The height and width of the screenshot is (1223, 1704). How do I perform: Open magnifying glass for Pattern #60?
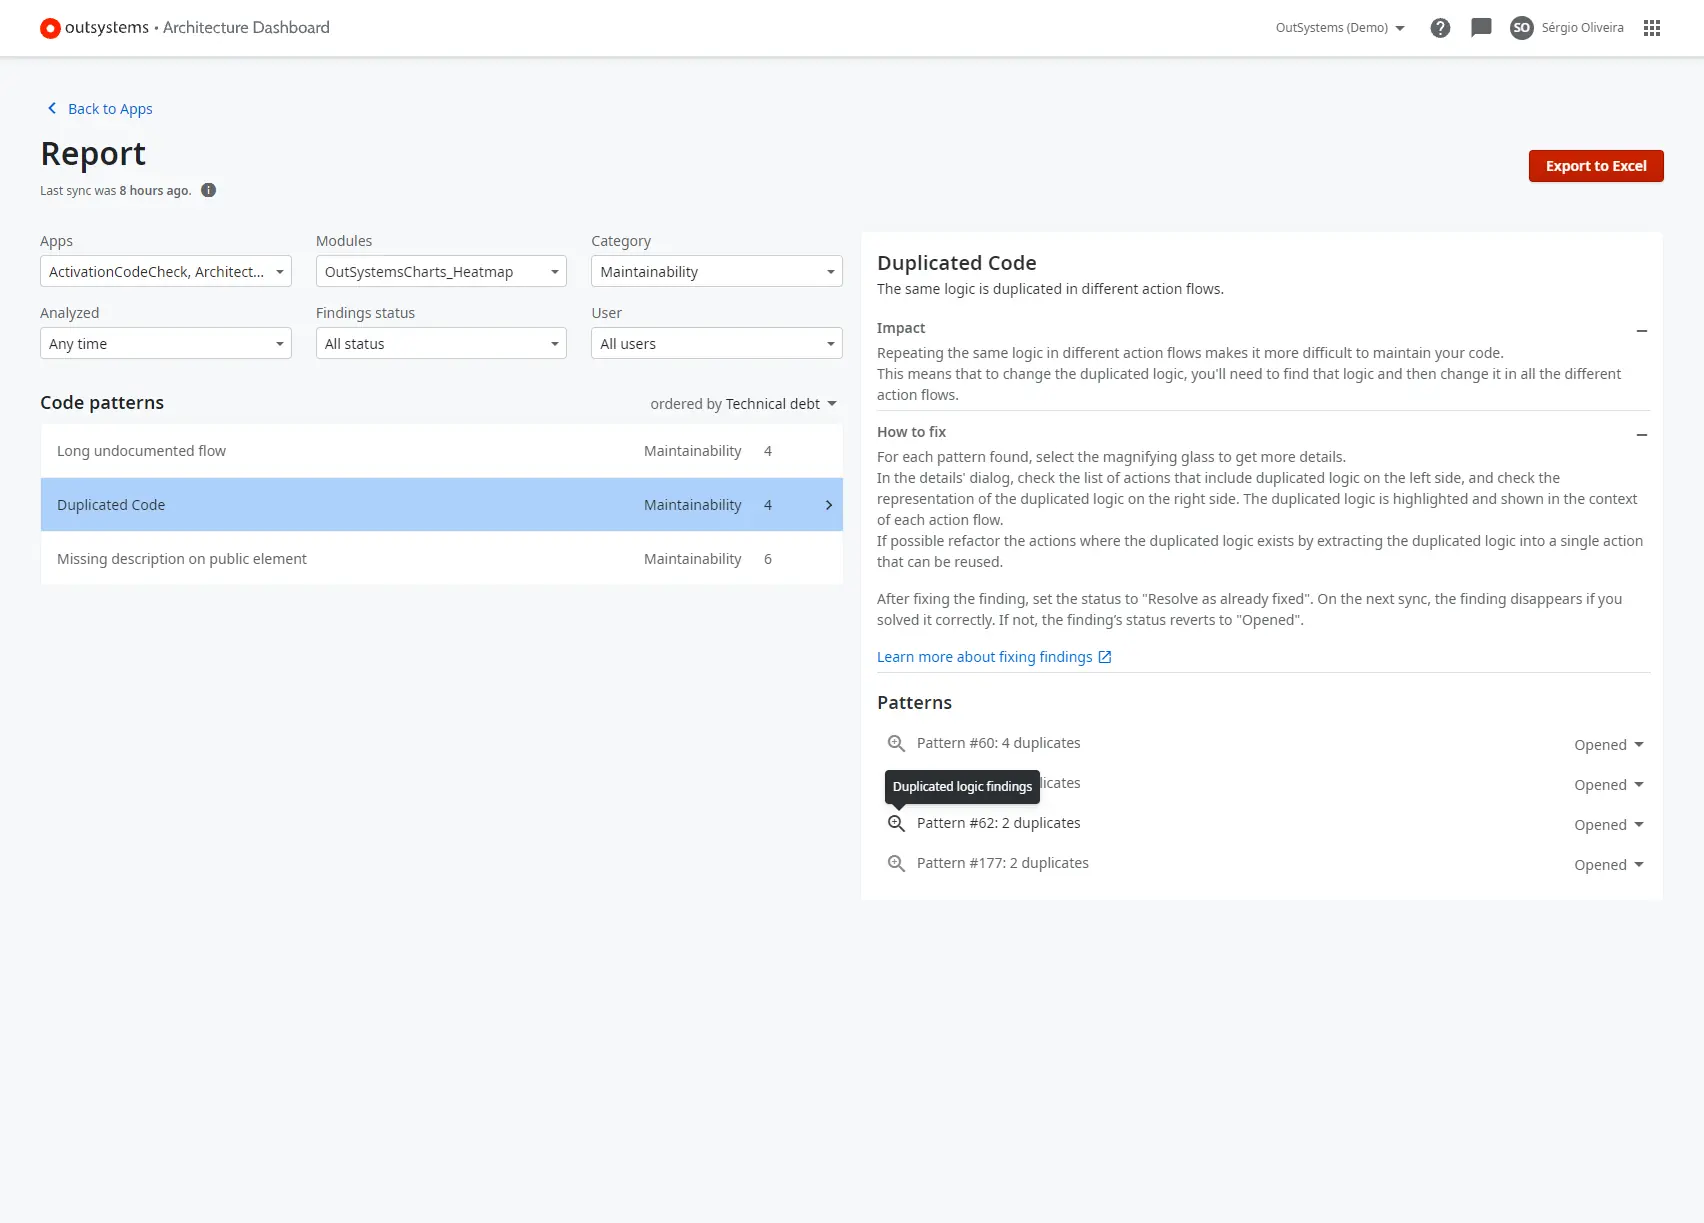(x=896, y=743)
